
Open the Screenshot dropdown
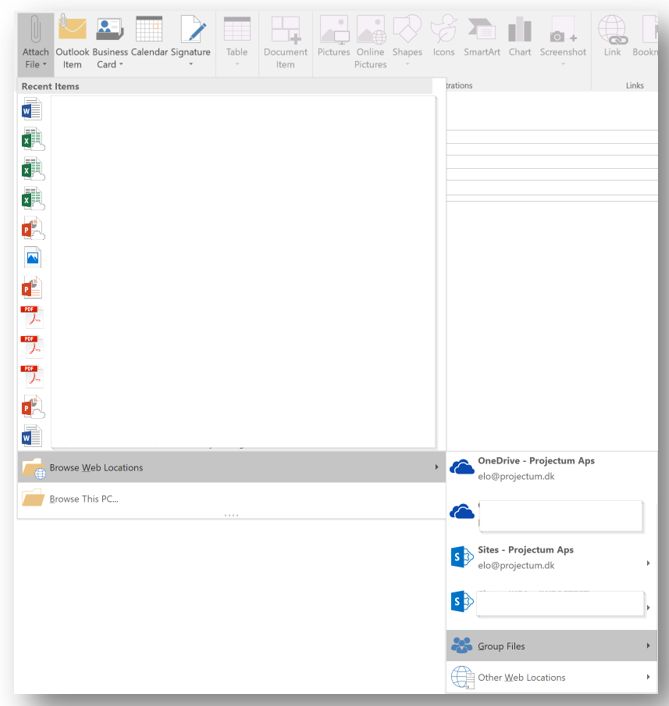coord(563,43)
